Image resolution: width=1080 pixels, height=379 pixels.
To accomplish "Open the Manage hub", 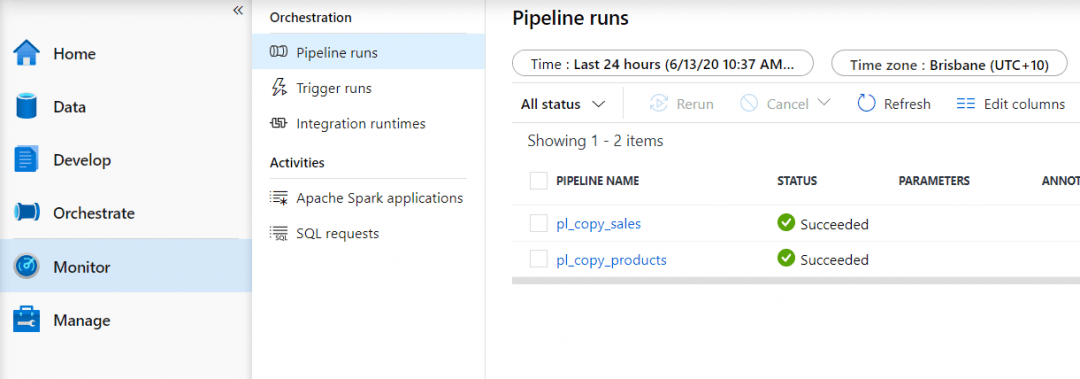I will (x=81, y=320).
